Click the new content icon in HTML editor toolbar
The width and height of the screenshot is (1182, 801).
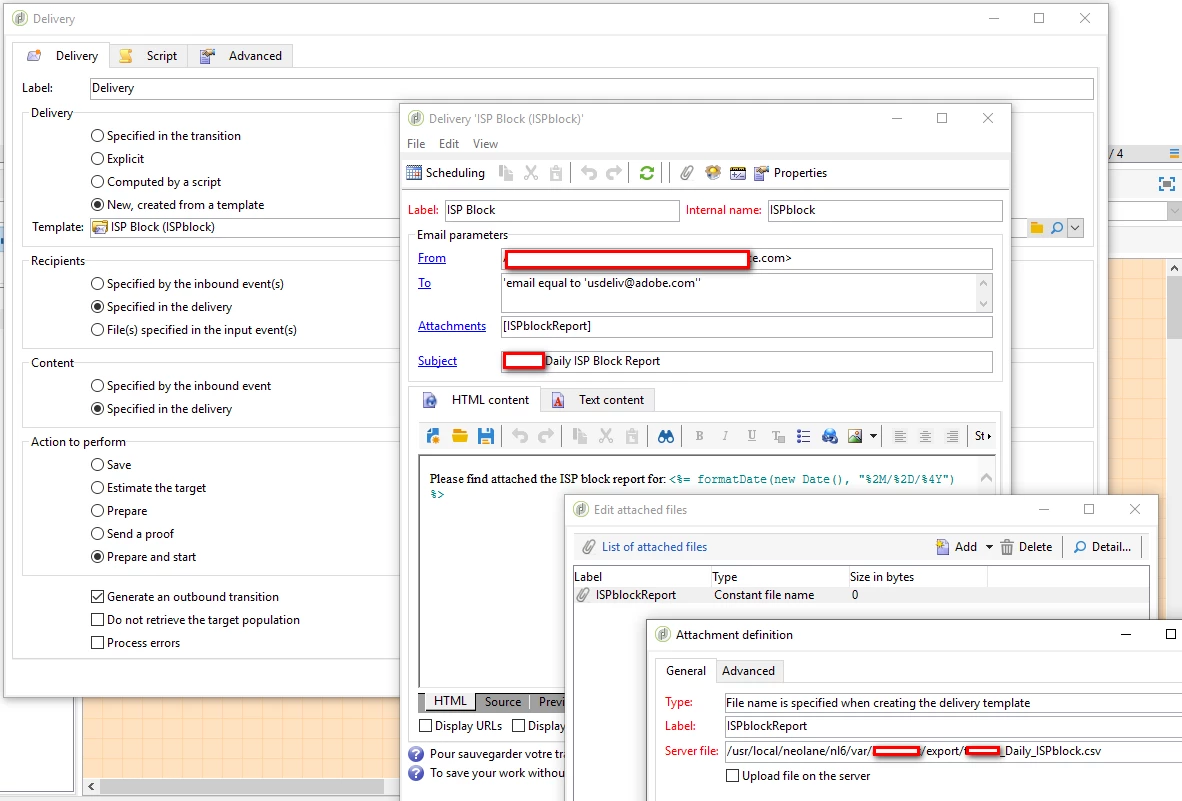433,436
